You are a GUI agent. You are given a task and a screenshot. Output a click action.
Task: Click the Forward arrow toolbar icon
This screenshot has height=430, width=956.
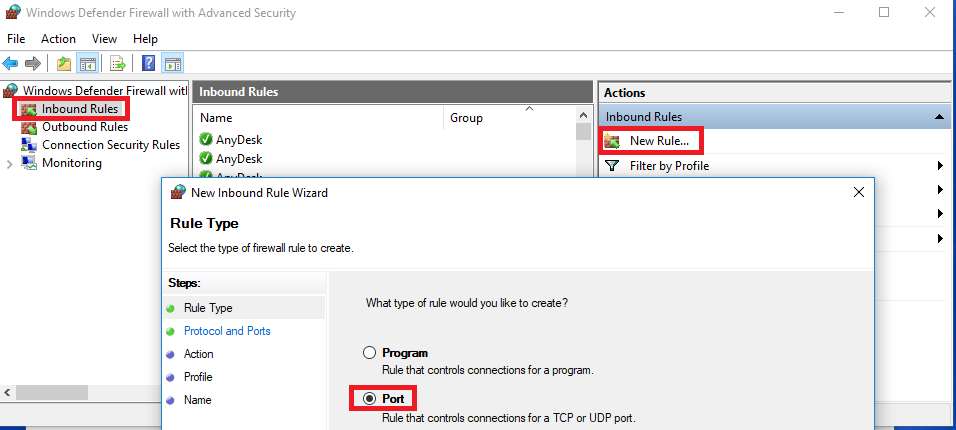point(33,64)
